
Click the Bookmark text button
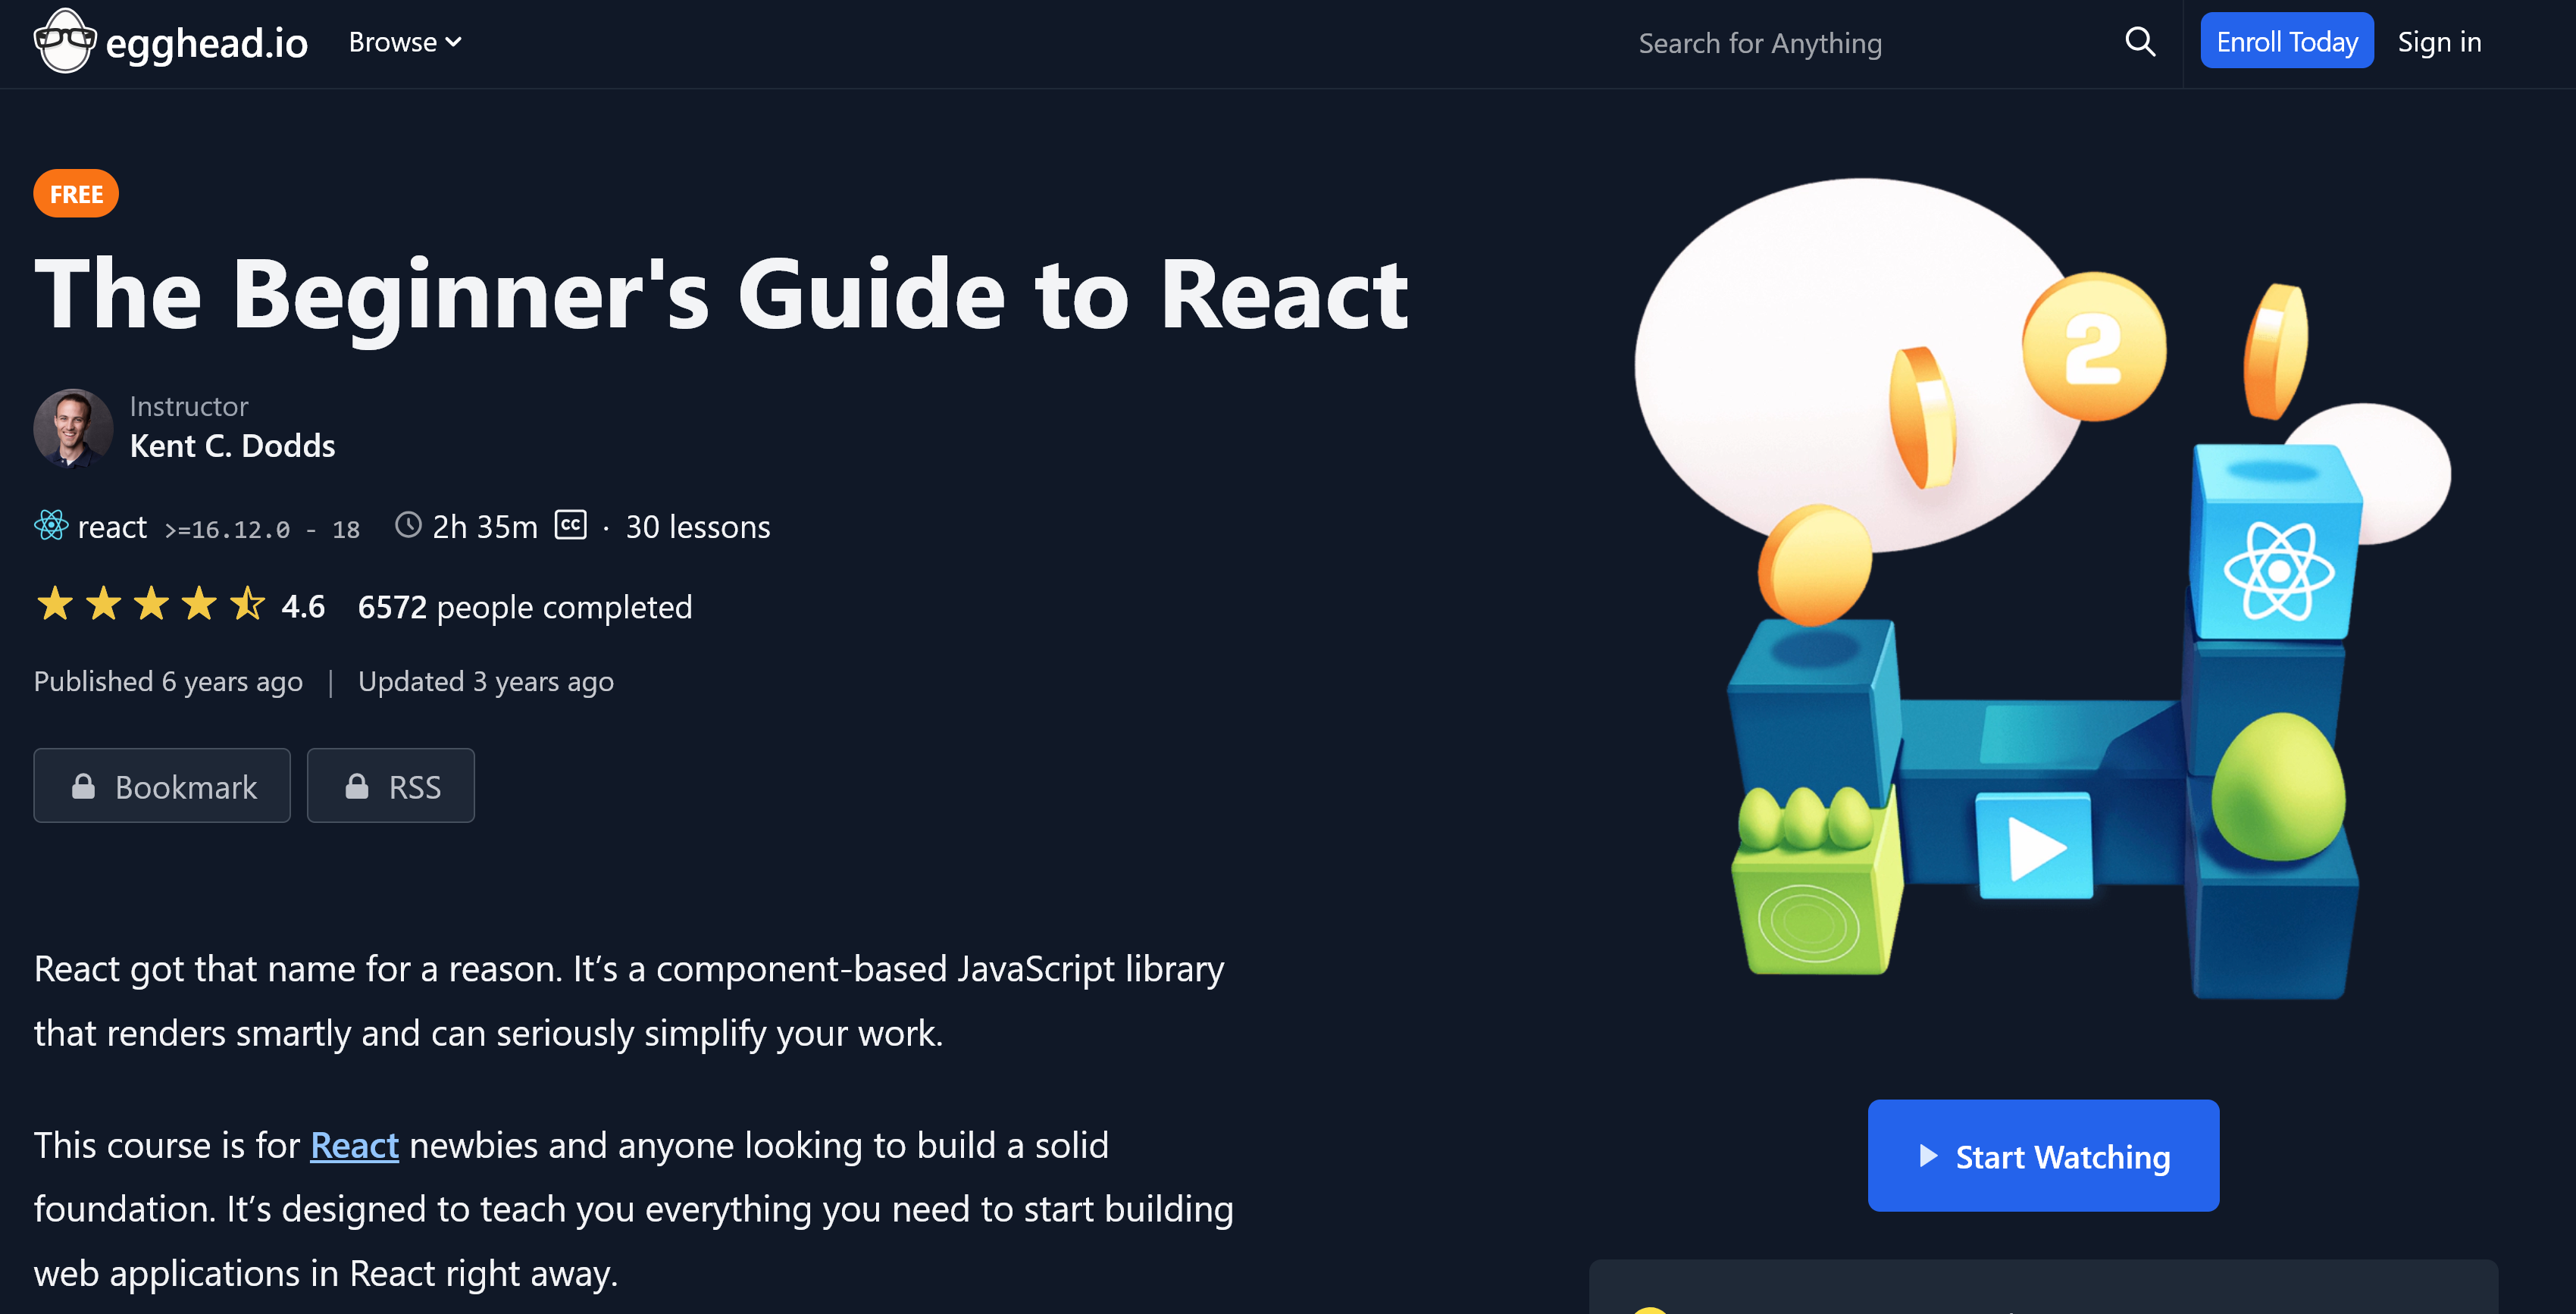coord(163,784)
